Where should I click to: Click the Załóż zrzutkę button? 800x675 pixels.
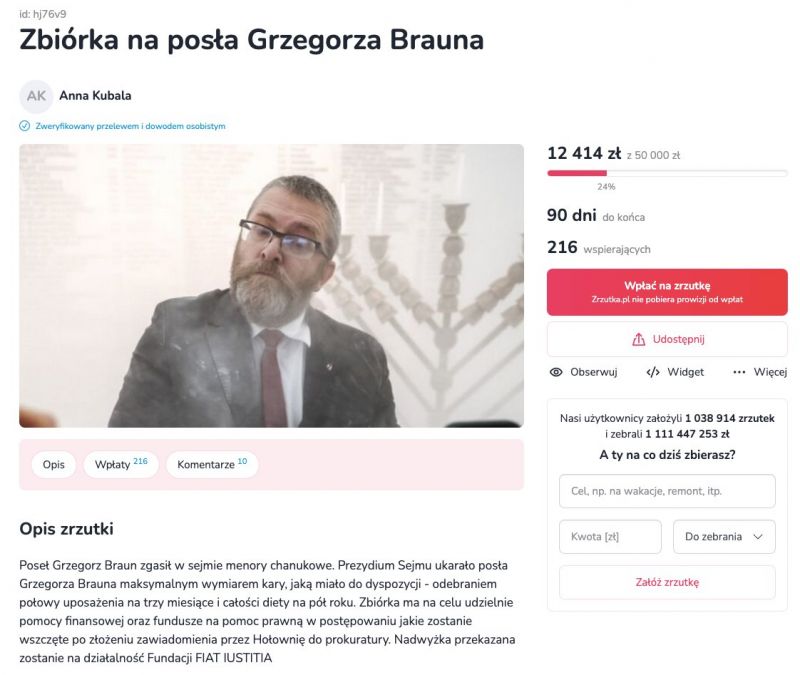(667, 582)
